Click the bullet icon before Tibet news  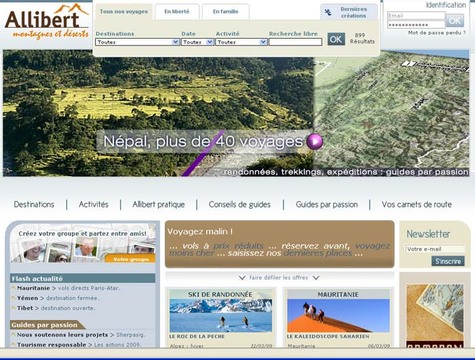13,308
